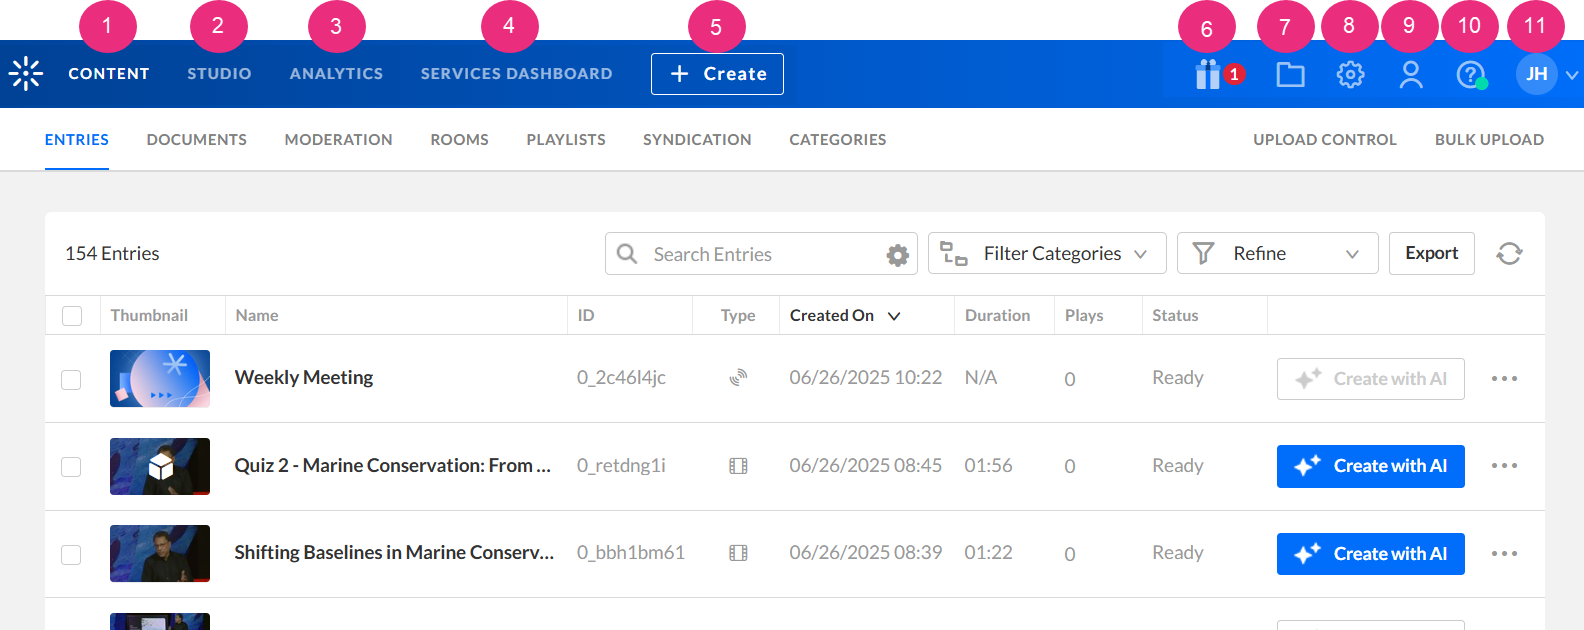This screenshot has height=630, width=1584.
Task: Switch to the Playlists tab
Action: tap(566, 140)
